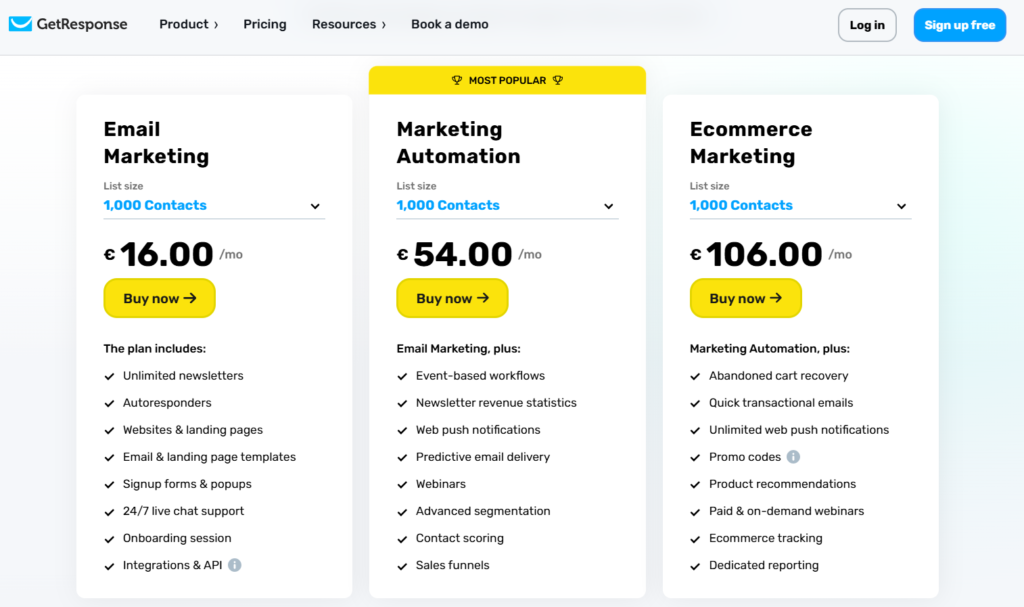Click the GetResponse envelope logo icon
1024x607 pixels.
point(20,24)
